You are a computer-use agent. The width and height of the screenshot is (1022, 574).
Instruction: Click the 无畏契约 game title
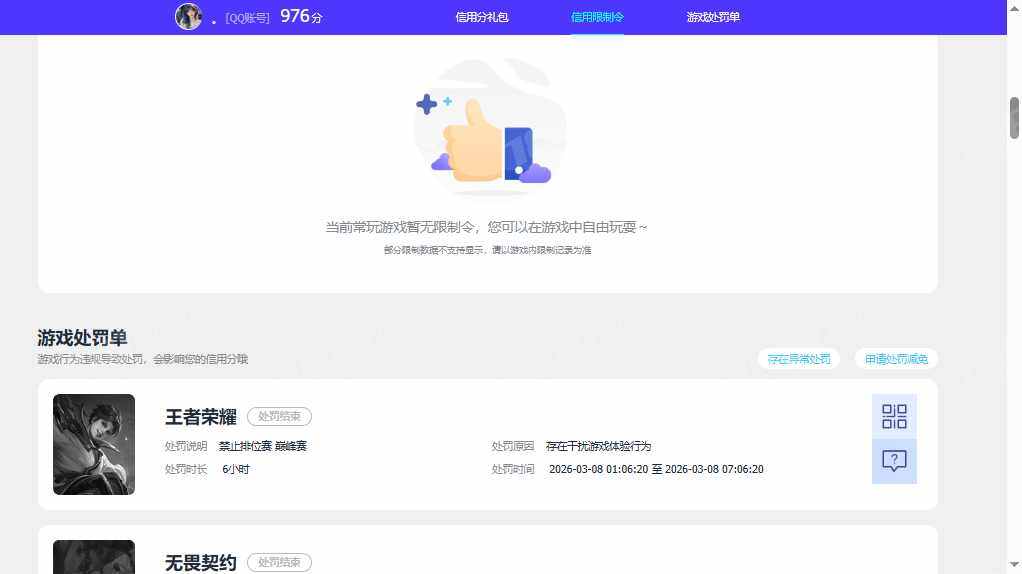(x=201, y=563)
